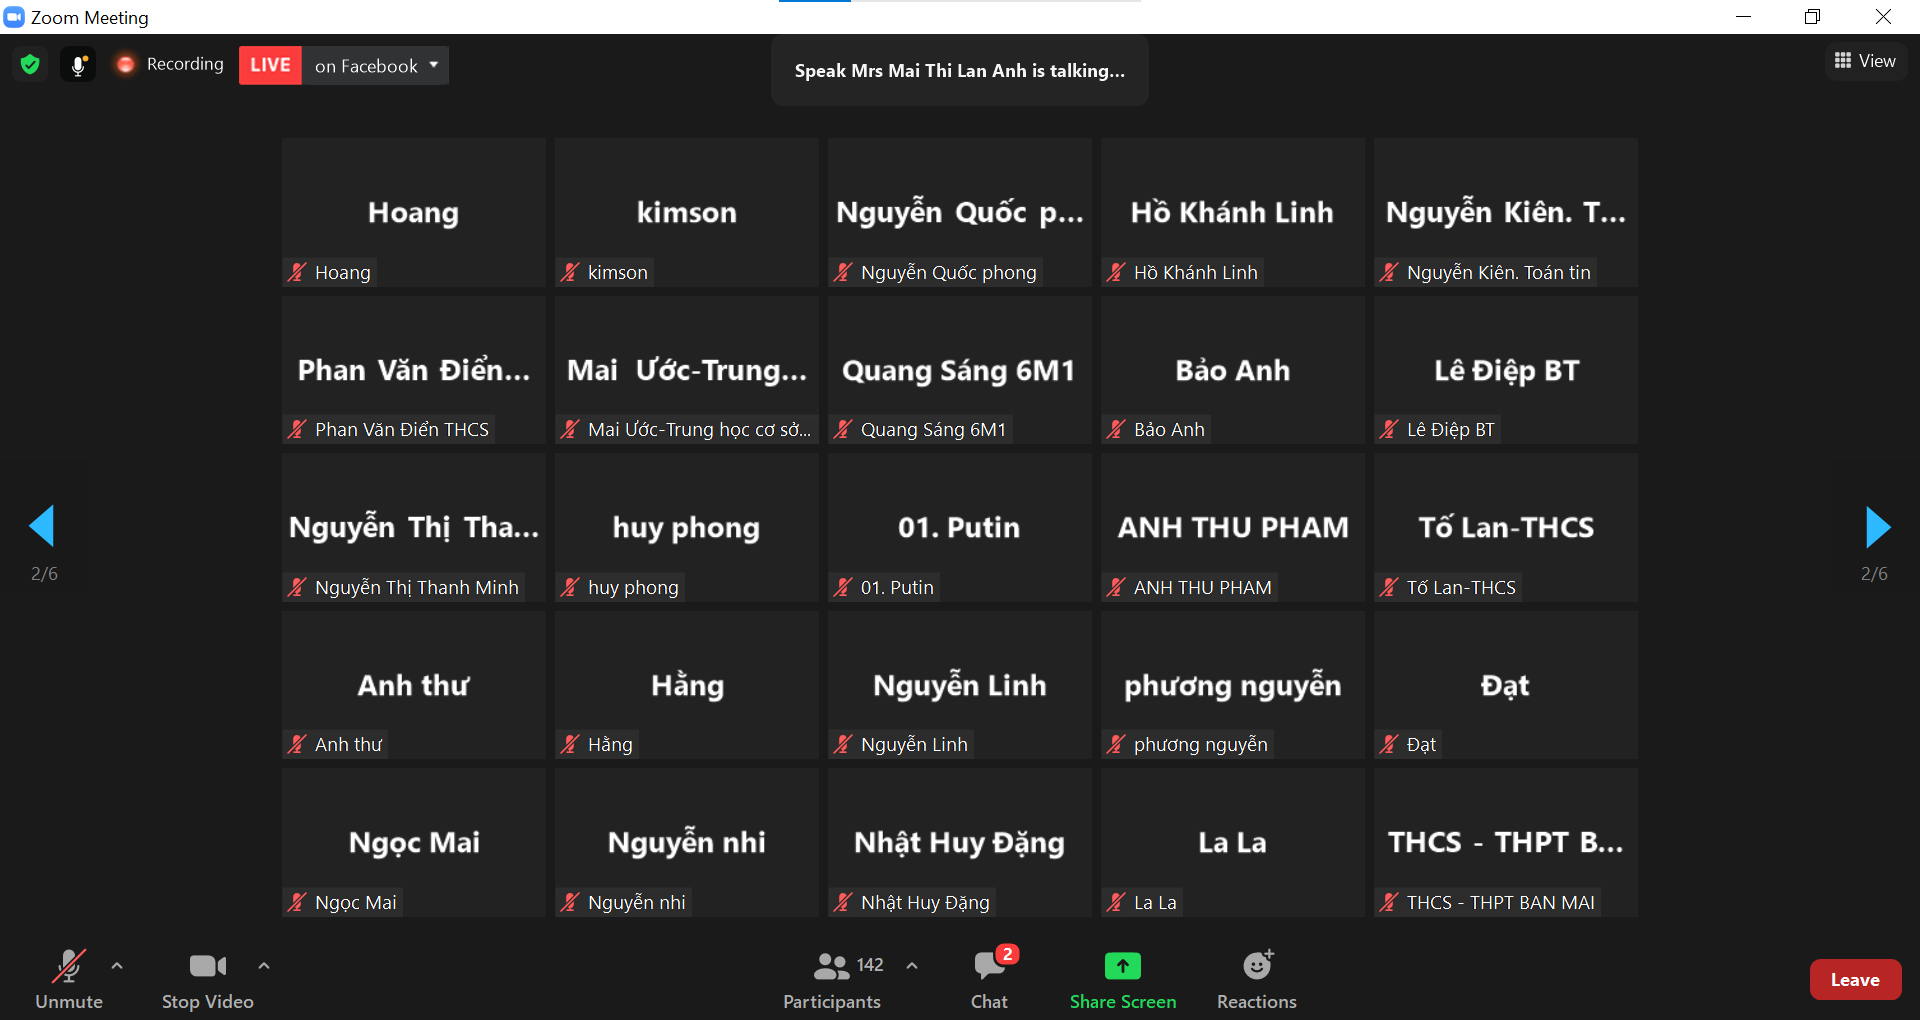Image resolution: width=1920 pixels, height=1020 pixels.
Task: Stop Video camera toggle
Action: point(207,979)
